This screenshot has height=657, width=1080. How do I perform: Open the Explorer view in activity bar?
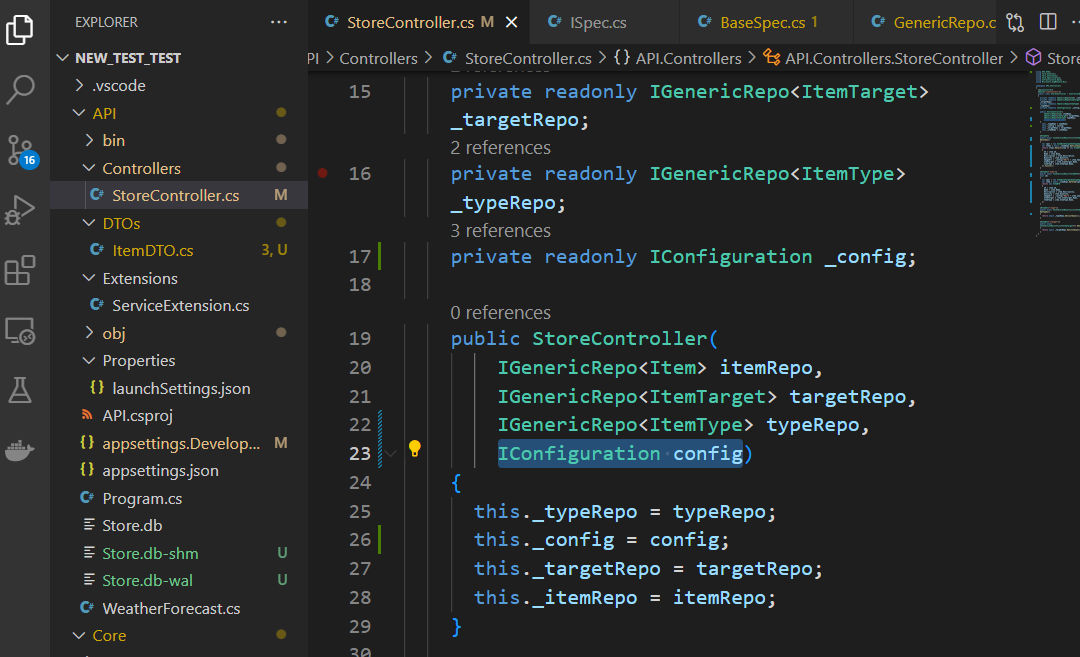pyautogui.click(x=20, y=29)
